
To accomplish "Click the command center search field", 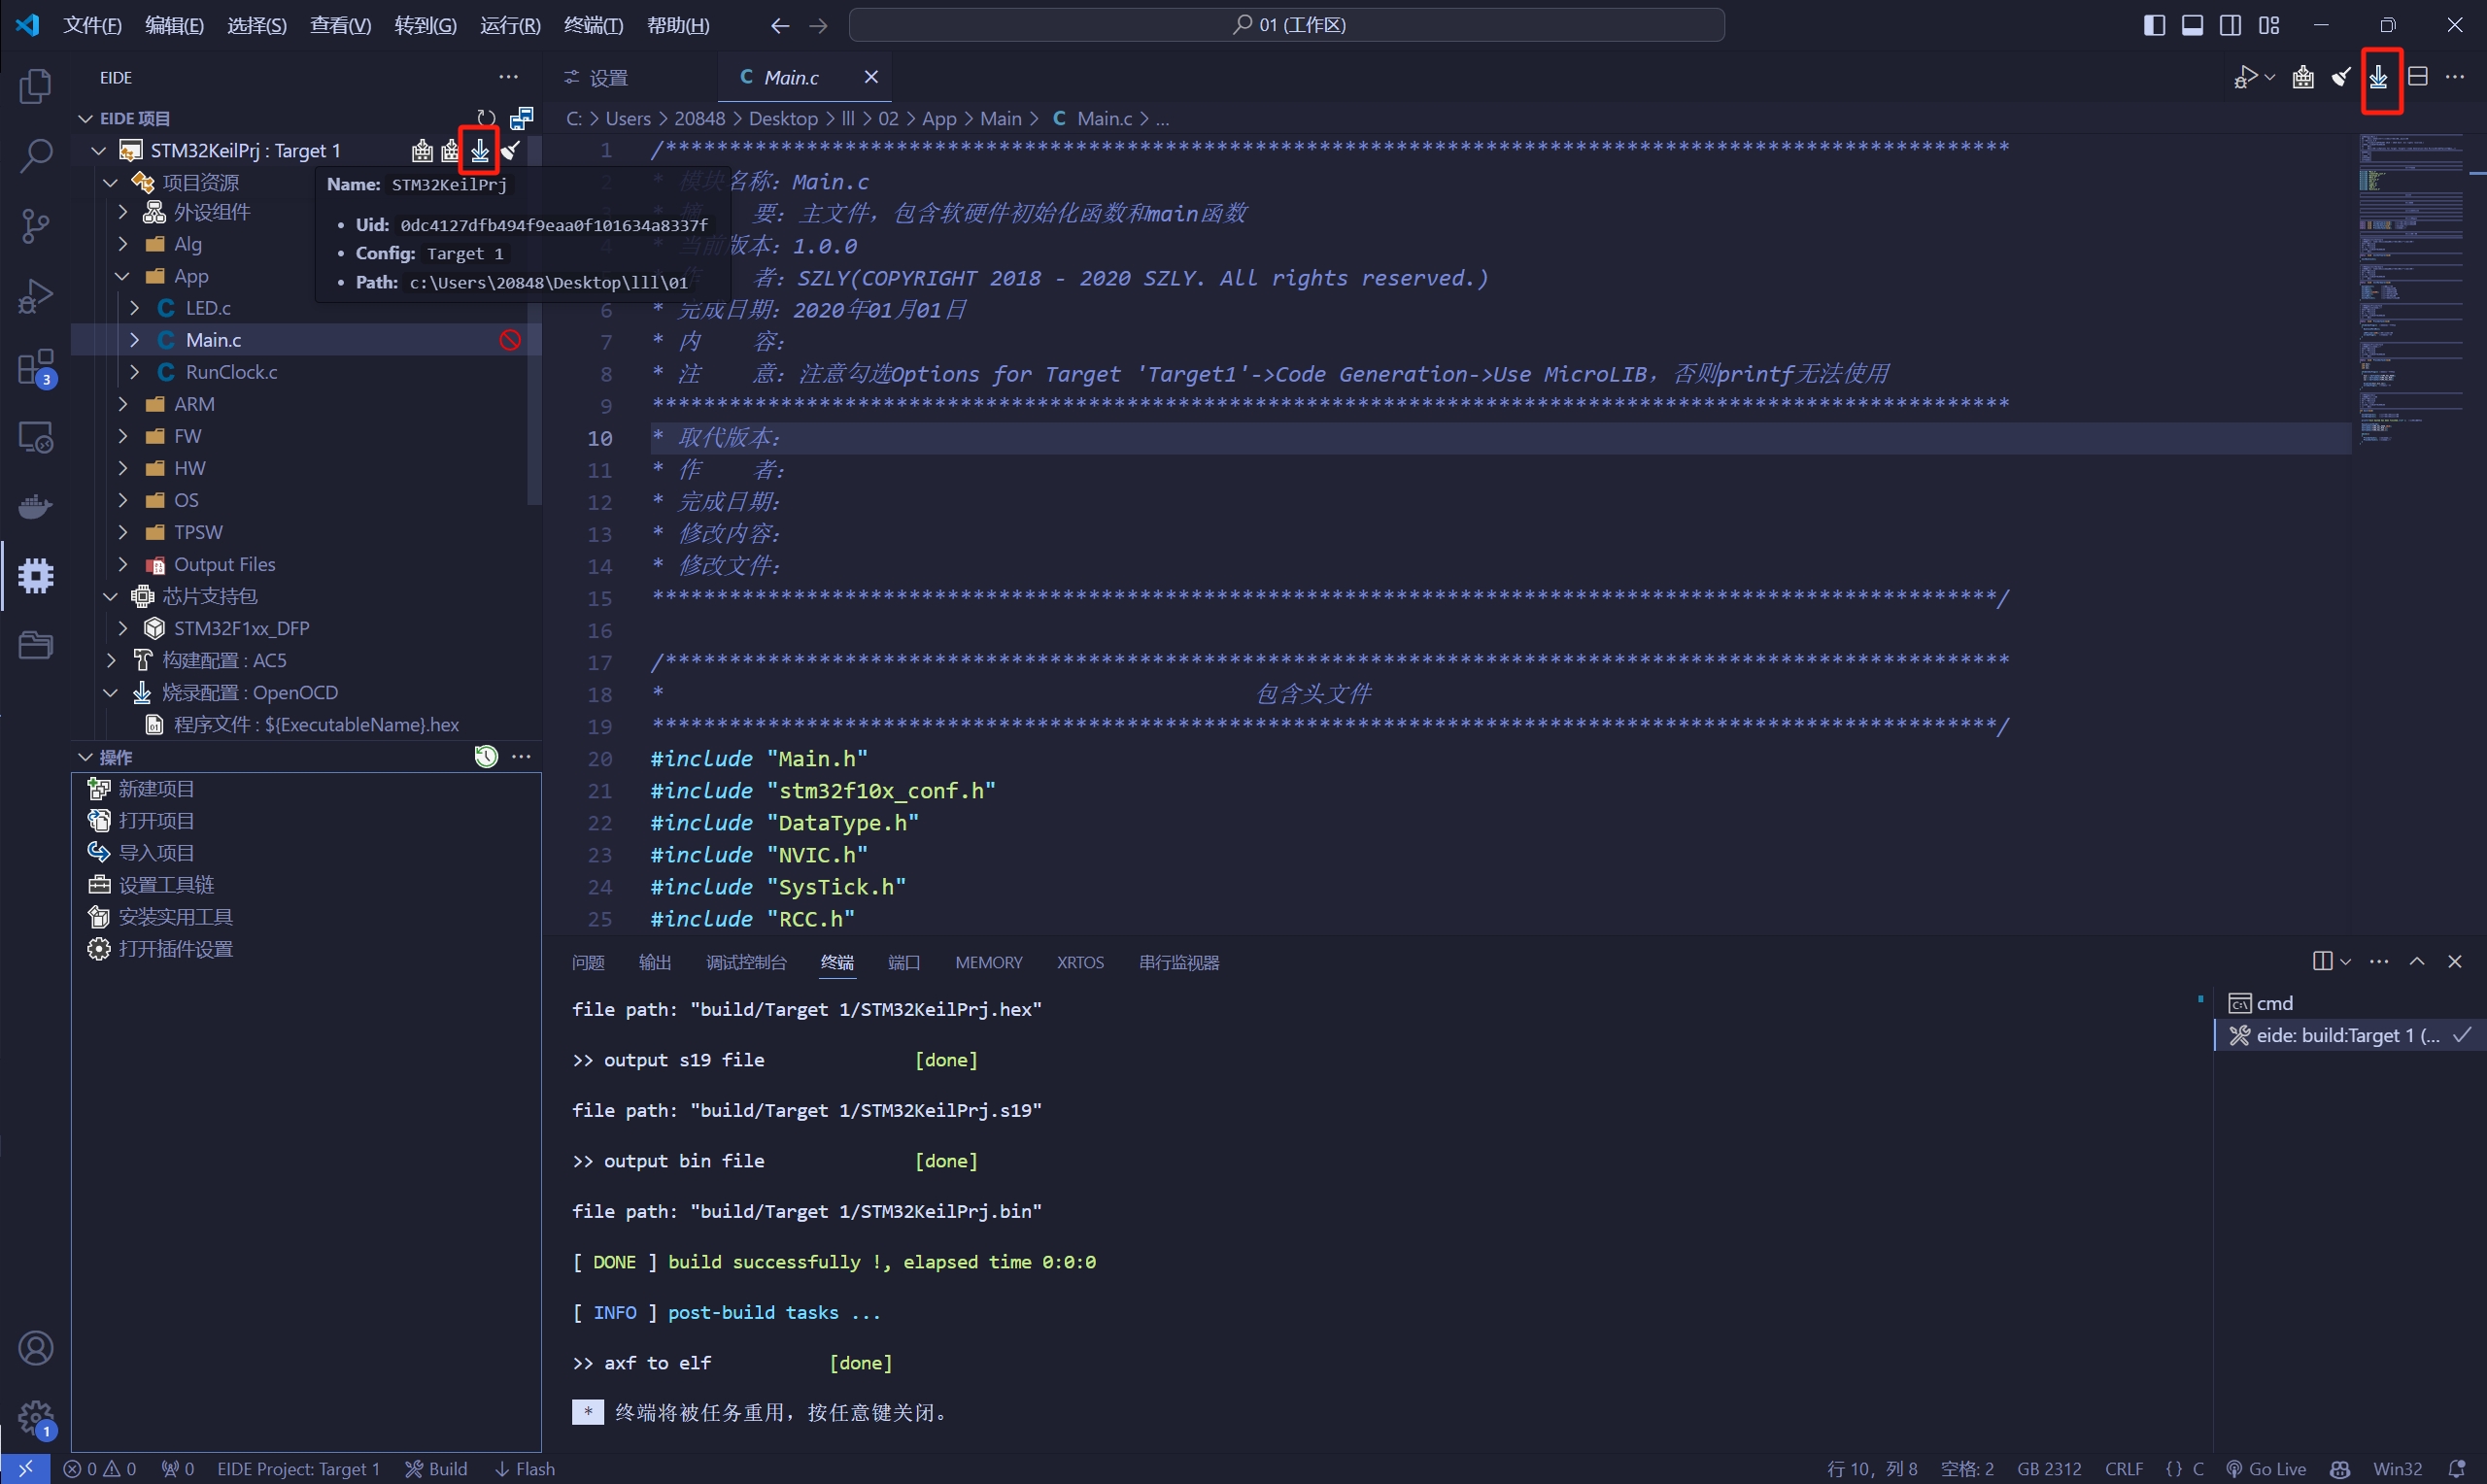I will tap(1287, 25).
